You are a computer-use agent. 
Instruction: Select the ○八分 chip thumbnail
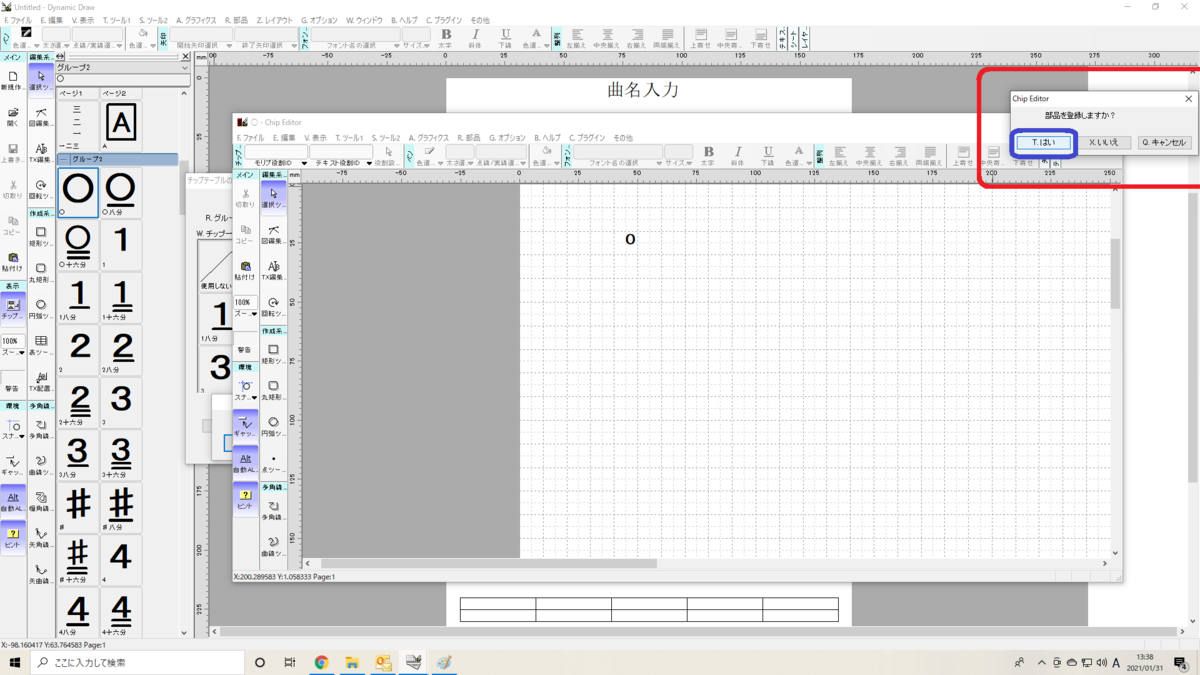pos(121,193)
